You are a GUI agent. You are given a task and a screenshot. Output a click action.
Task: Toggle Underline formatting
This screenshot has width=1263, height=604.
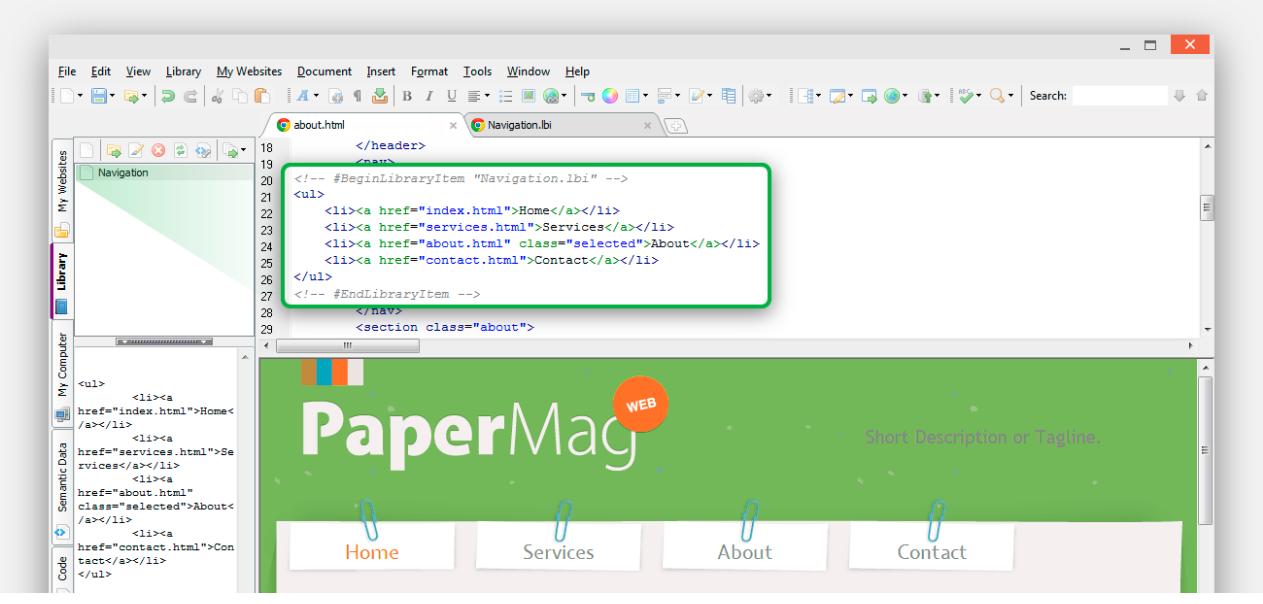(451, 96)
